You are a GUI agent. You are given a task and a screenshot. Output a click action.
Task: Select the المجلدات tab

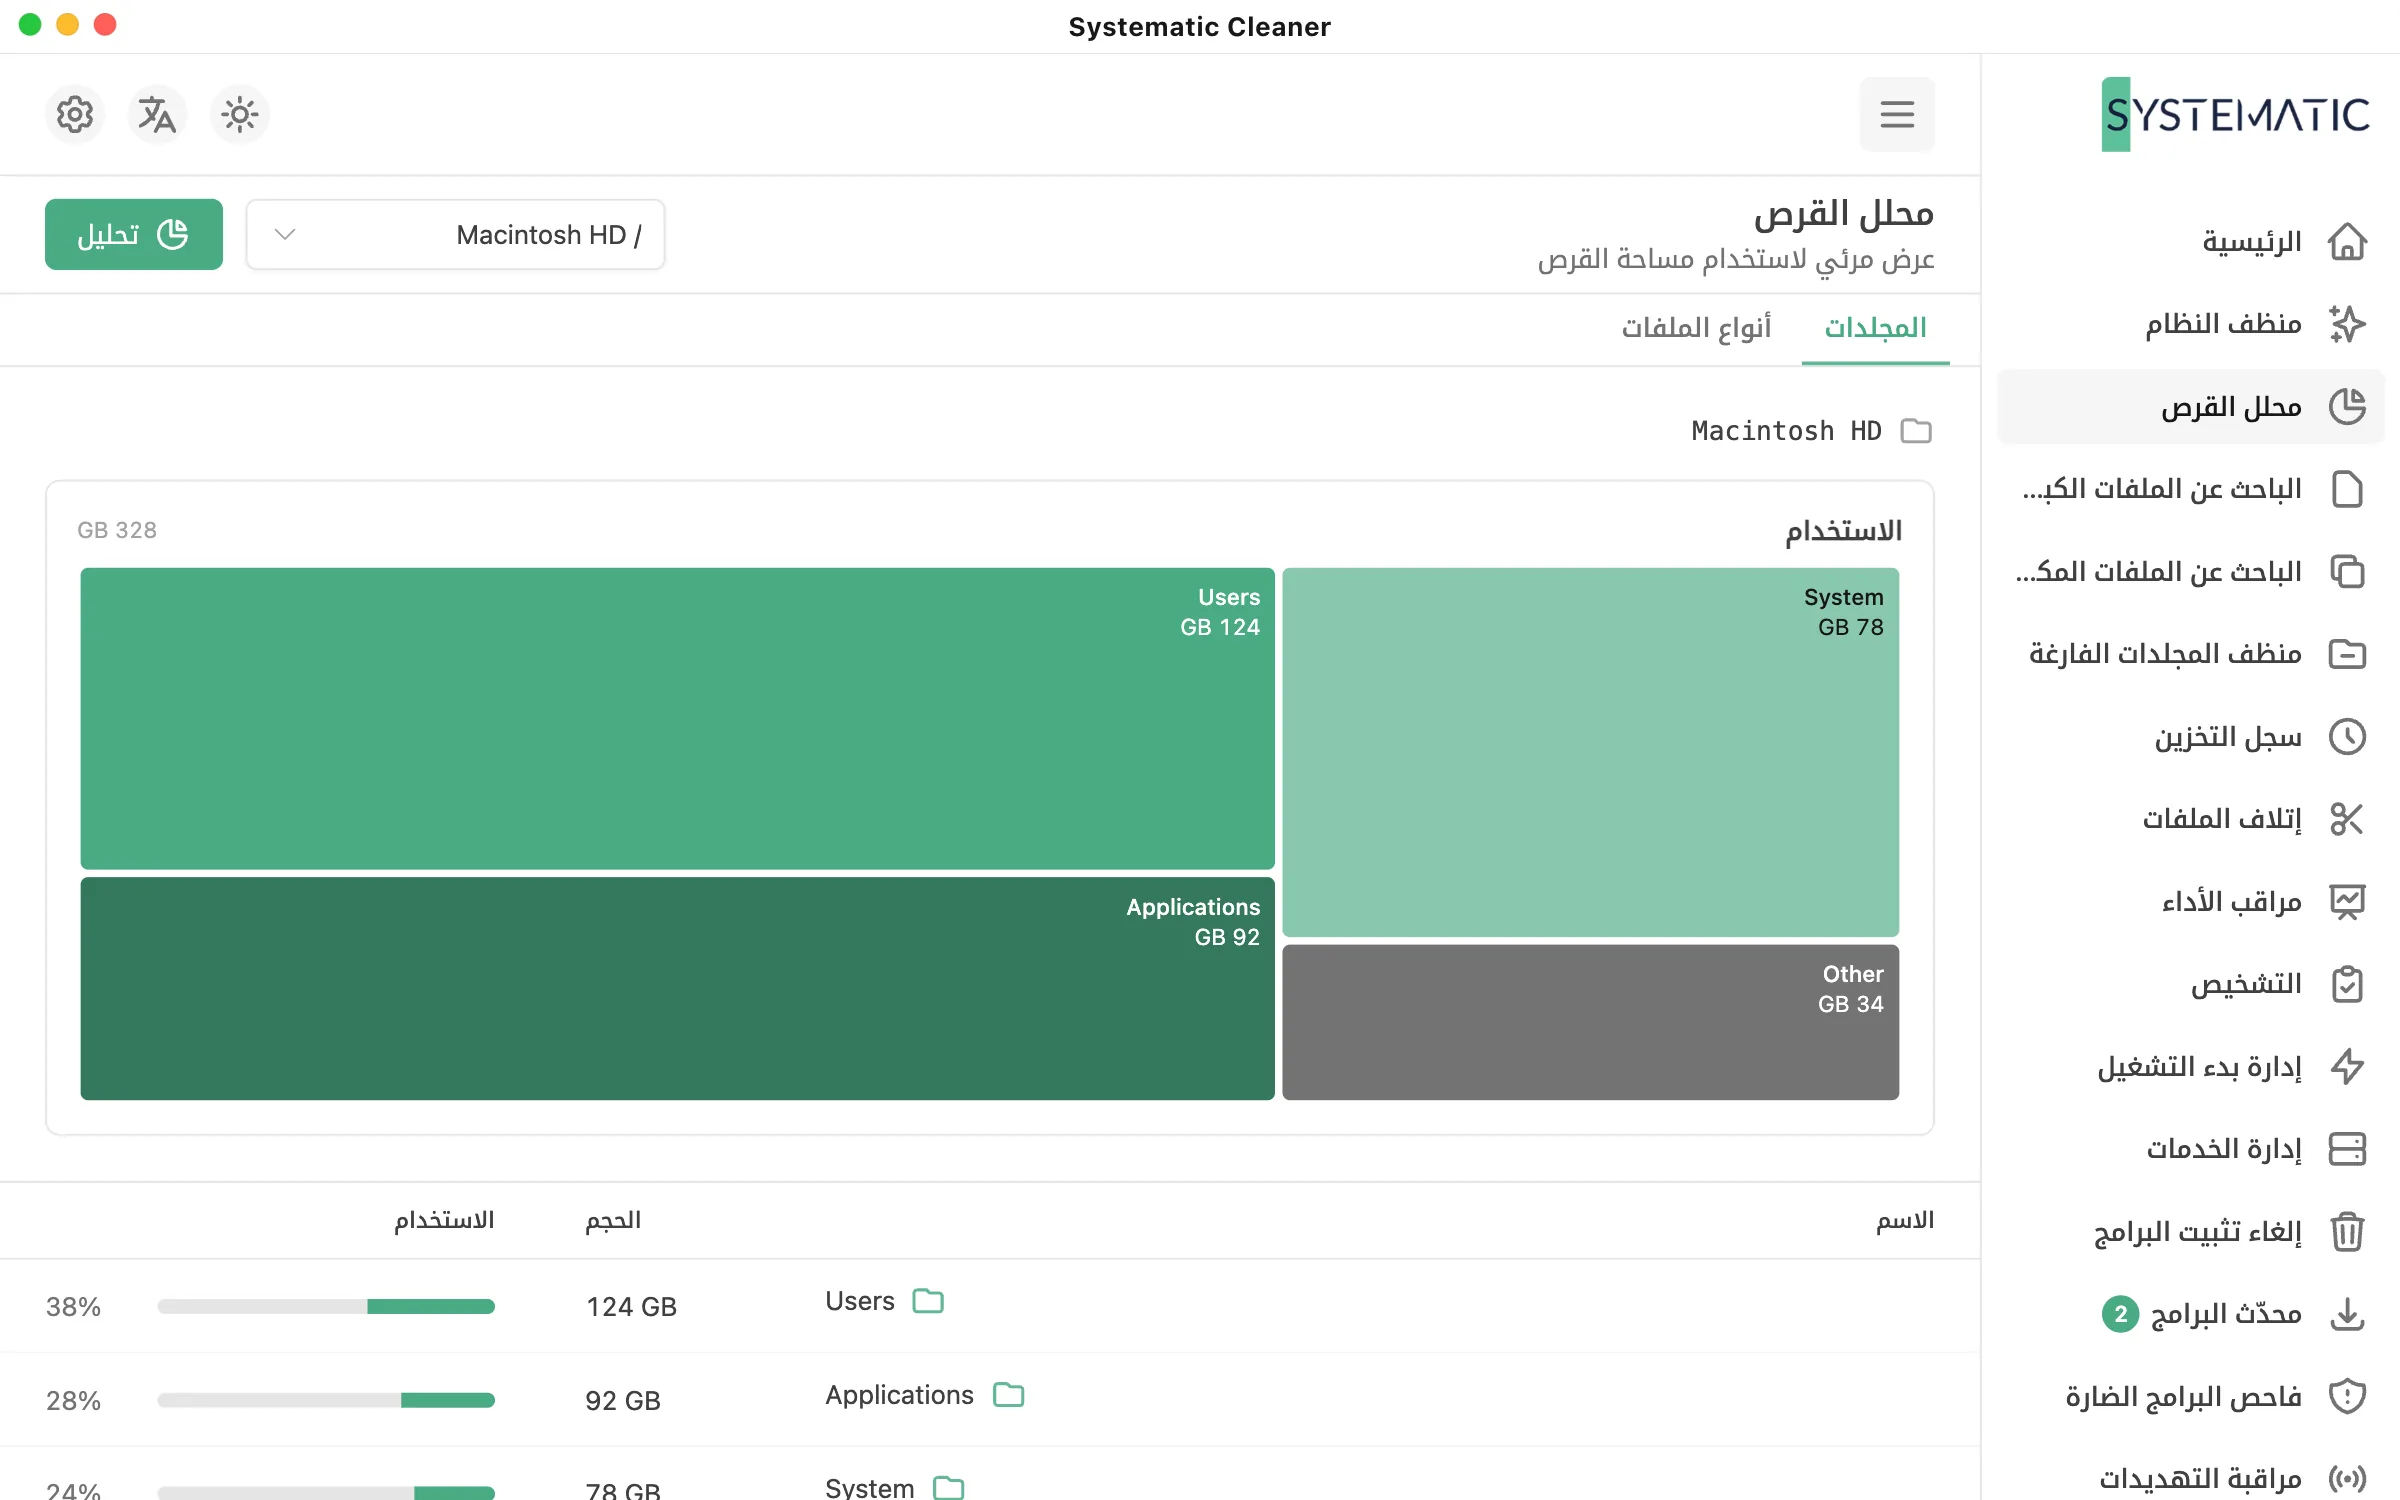click(1876, 328)
